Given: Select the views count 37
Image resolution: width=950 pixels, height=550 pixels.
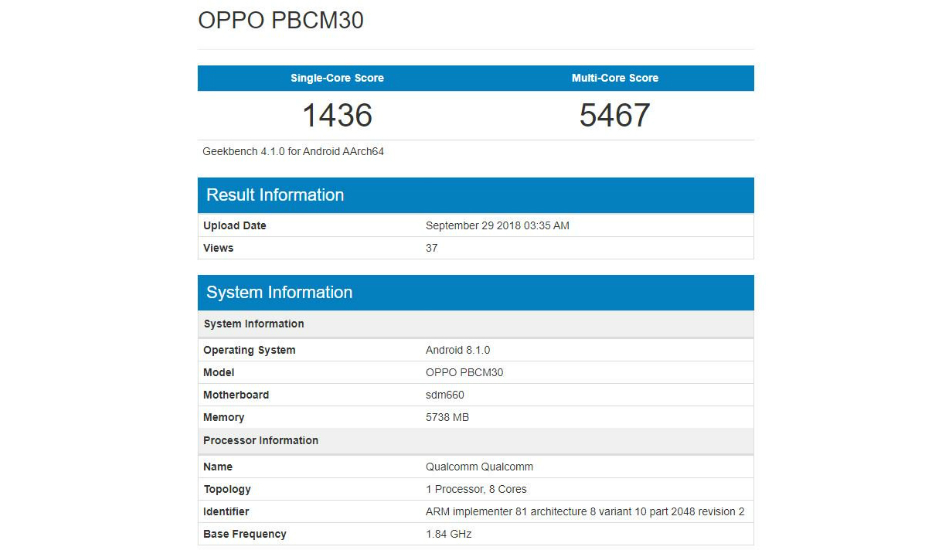Looking at the screenshot, I should [x=431, y=248].
